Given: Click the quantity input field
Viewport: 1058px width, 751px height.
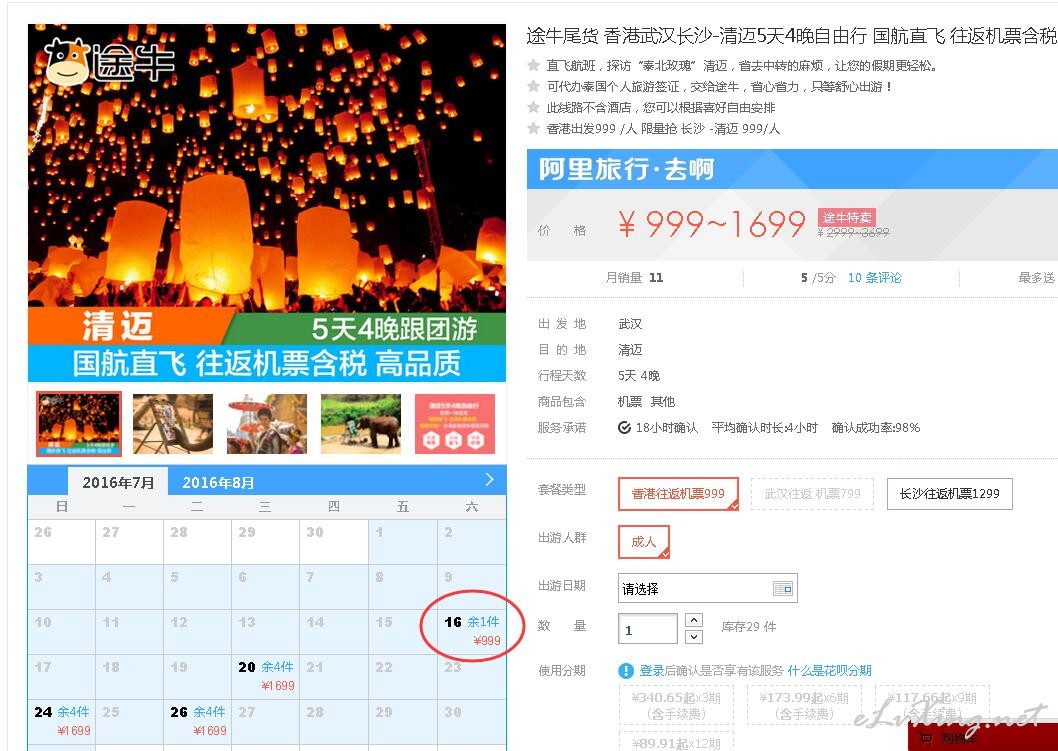Looking at the screenshot, I should tap(648, 629).
